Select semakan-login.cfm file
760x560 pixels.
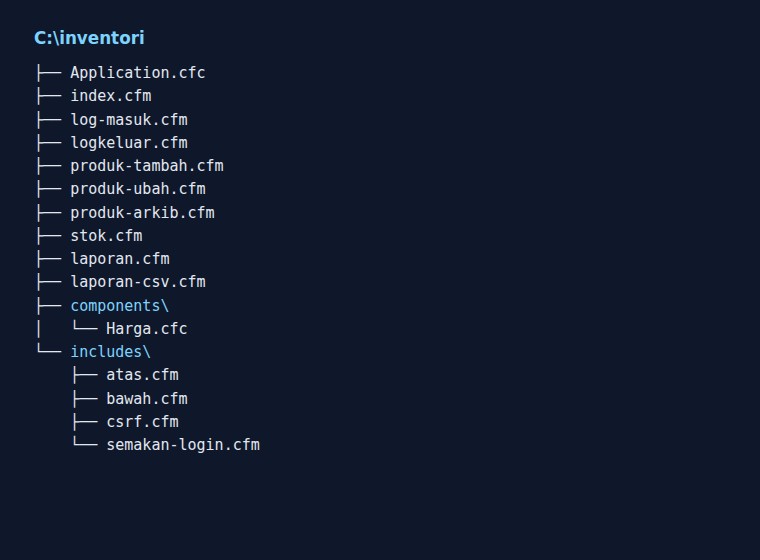pos(183,445)
